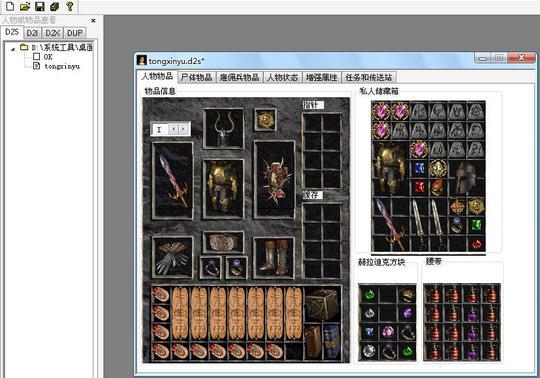Select the equipped horned helmet
Viewport: 540px width, 378px height.
tap(223, 128)
